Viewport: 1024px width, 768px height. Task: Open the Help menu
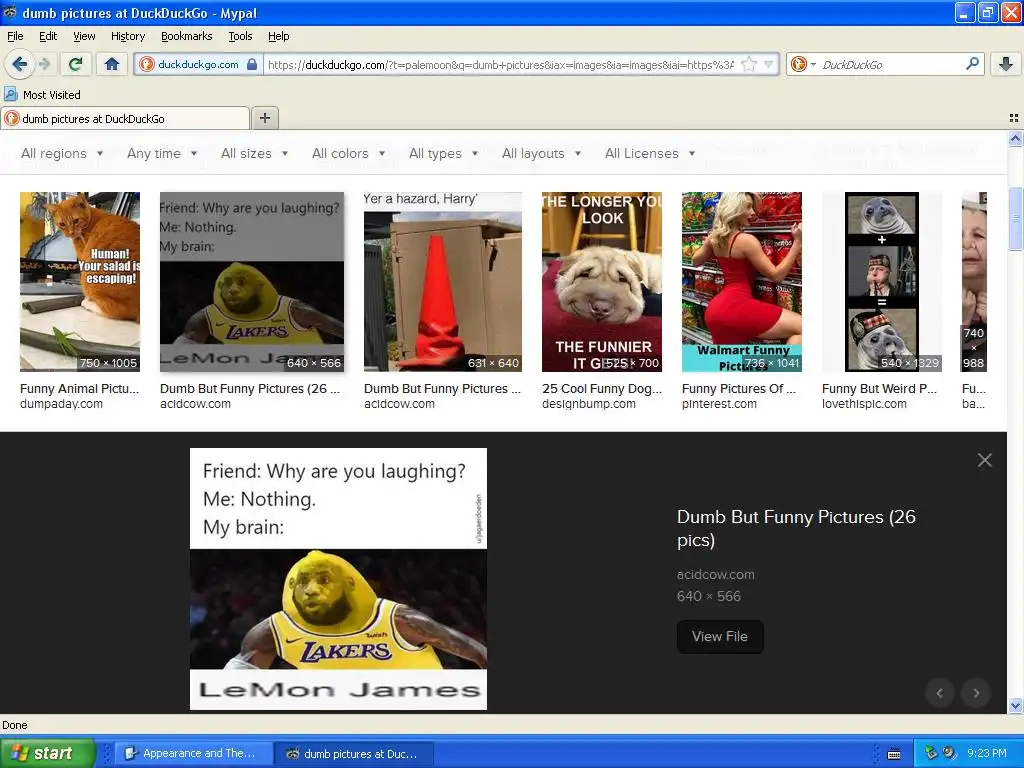[279, 36]
